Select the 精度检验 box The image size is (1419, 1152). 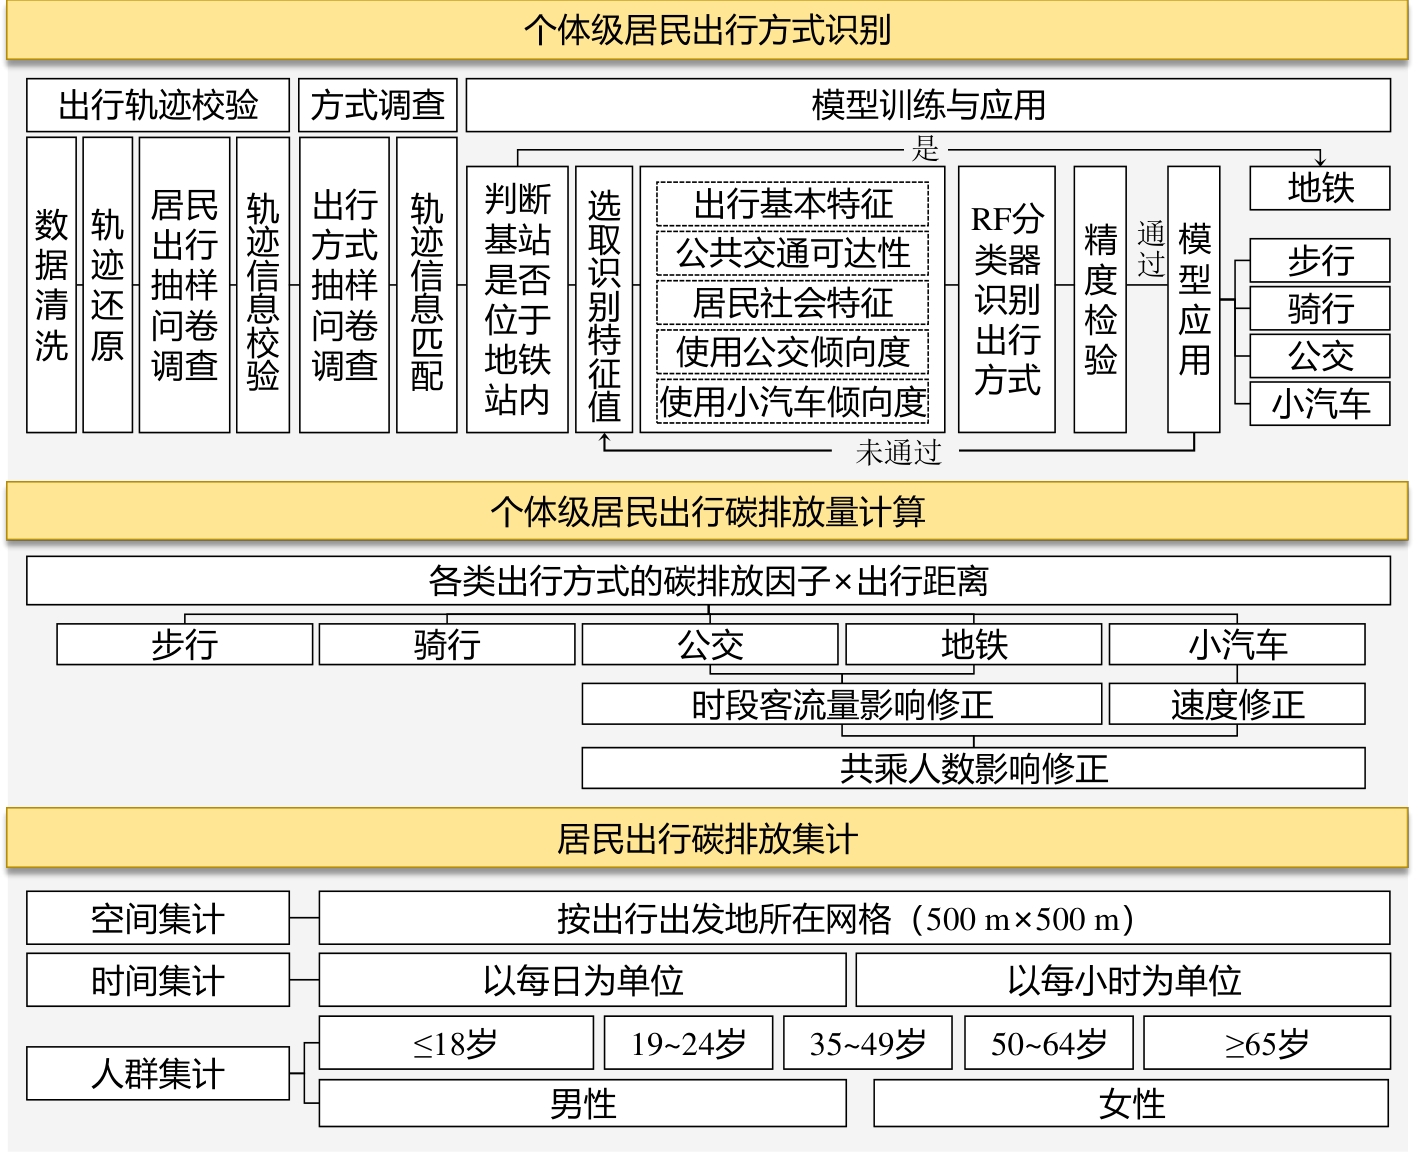(x=1100, y=299)
